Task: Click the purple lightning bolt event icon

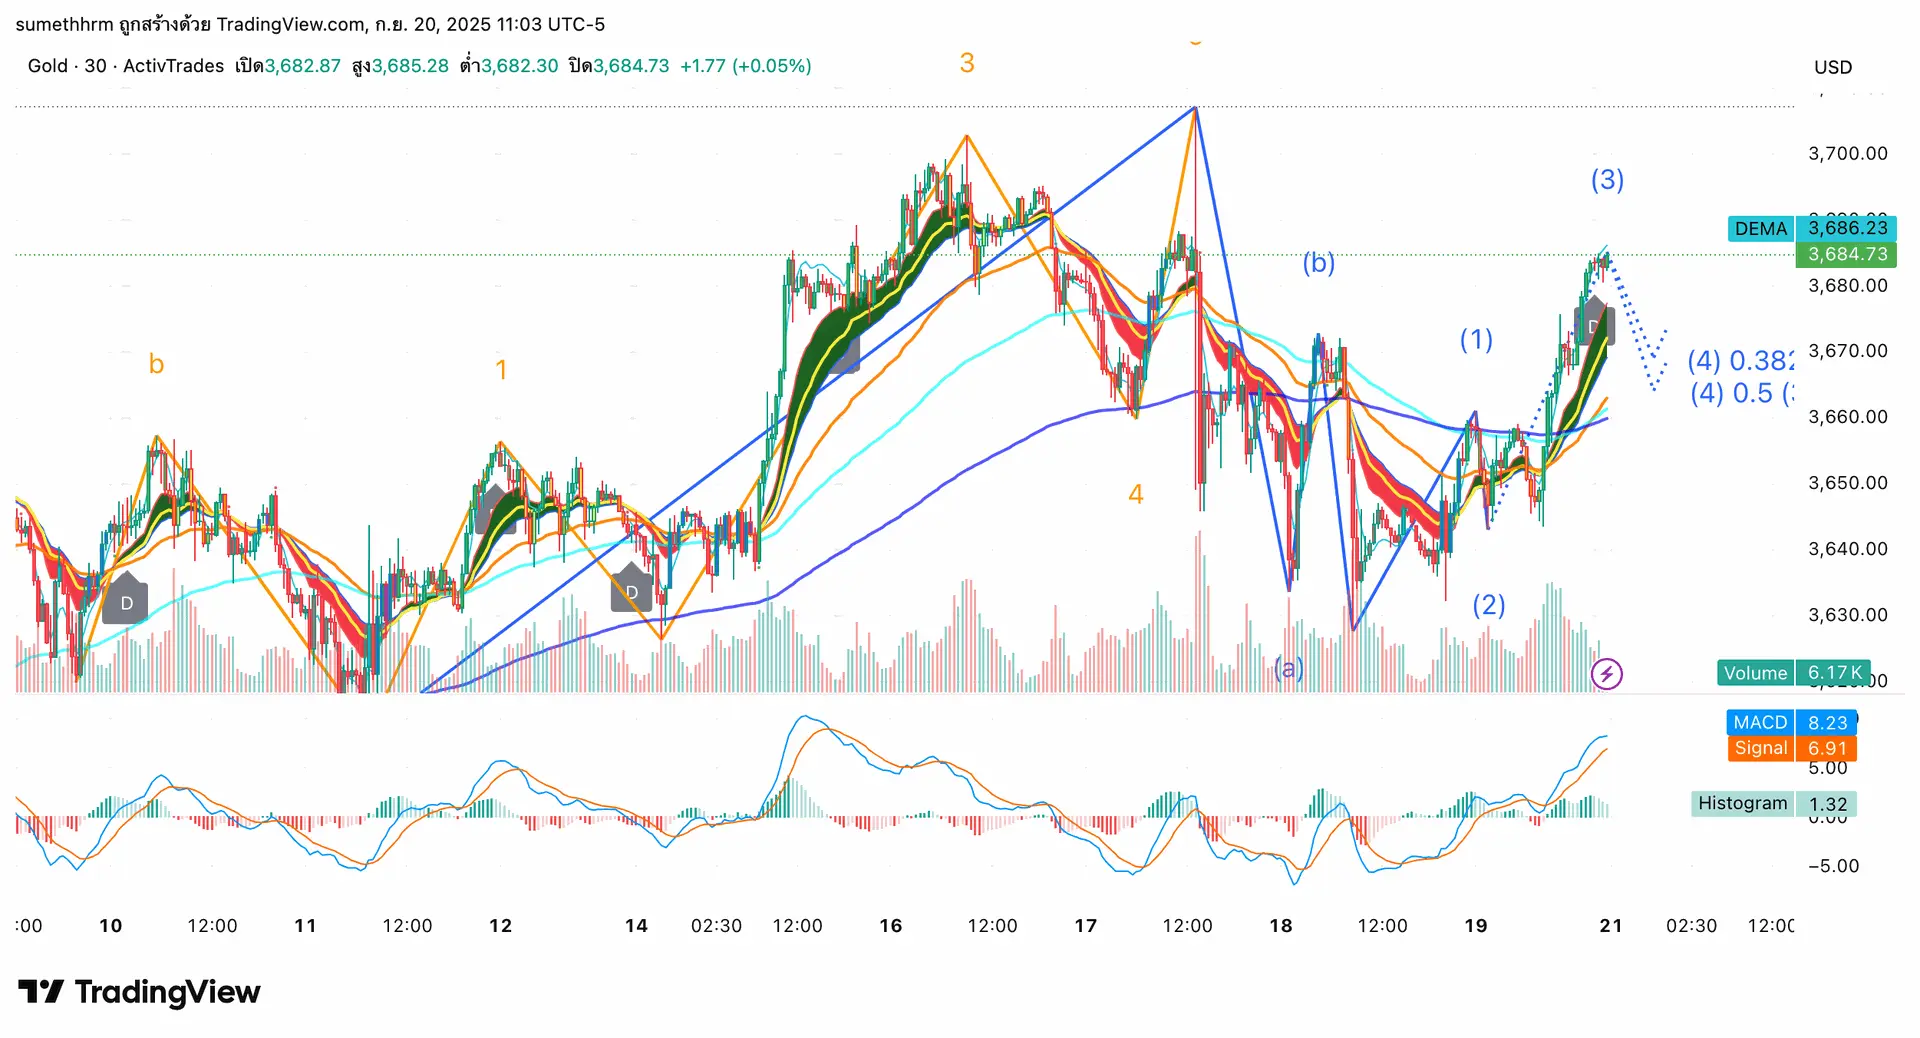Action: [x=1606, y=674]
